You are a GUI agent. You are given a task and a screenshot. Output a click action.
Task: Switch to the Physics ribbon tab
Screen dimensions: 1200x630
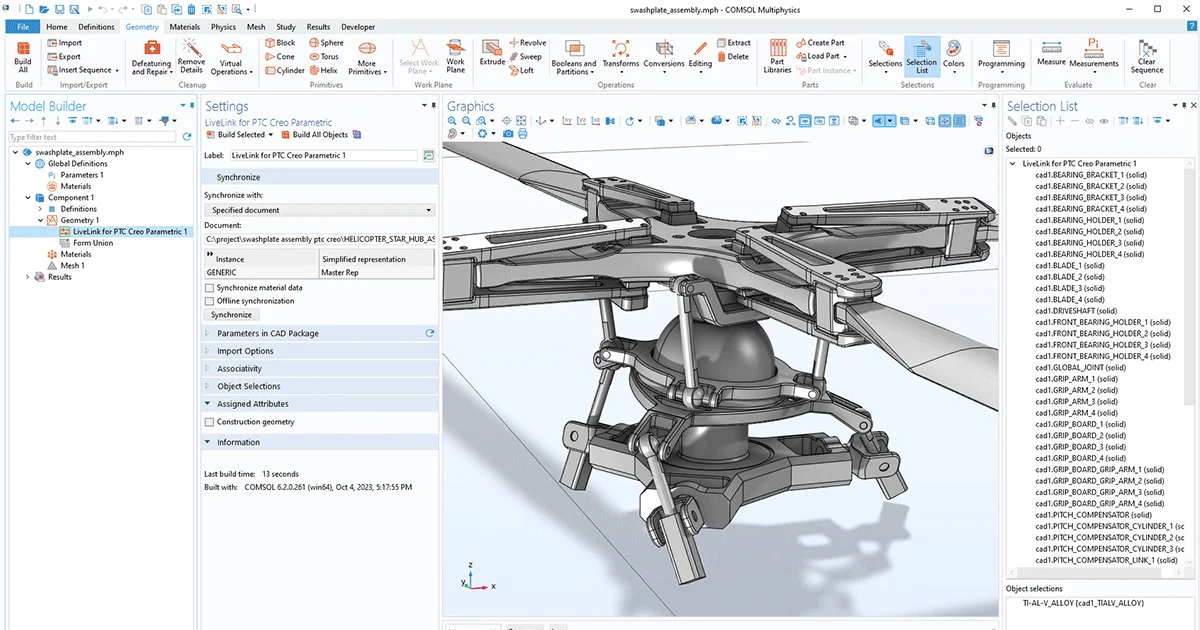[222, 26]
